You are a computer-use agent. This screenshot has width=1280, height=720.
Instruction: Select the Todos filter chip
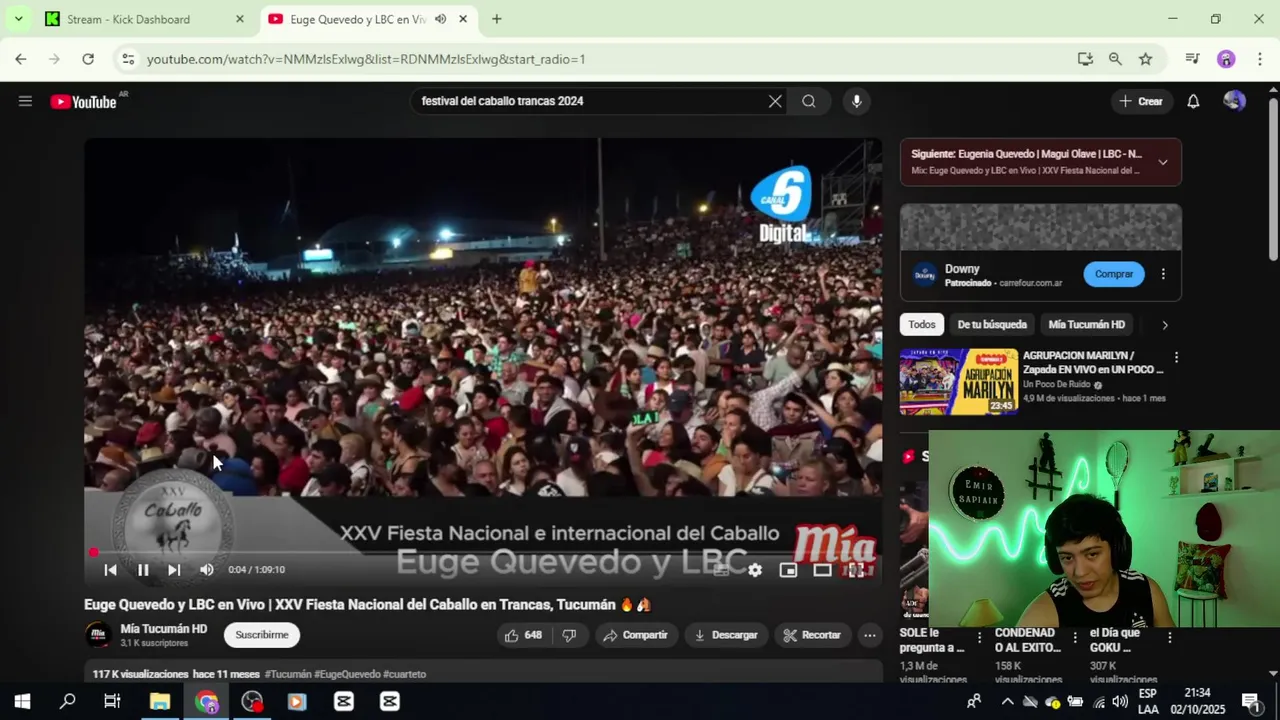[922, 324]
